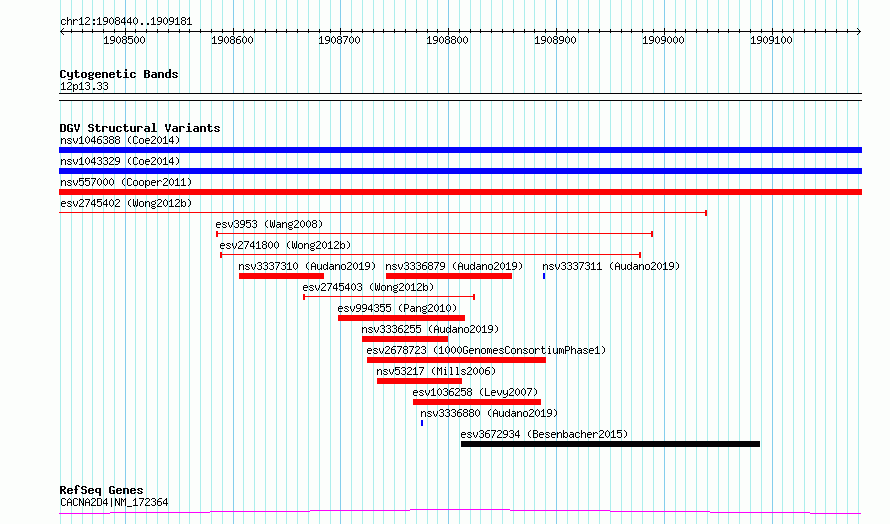Open the nsv3336255 (Audano2019) label
The width and height of the screenshot is (890, 524).
tap(430, 329)
